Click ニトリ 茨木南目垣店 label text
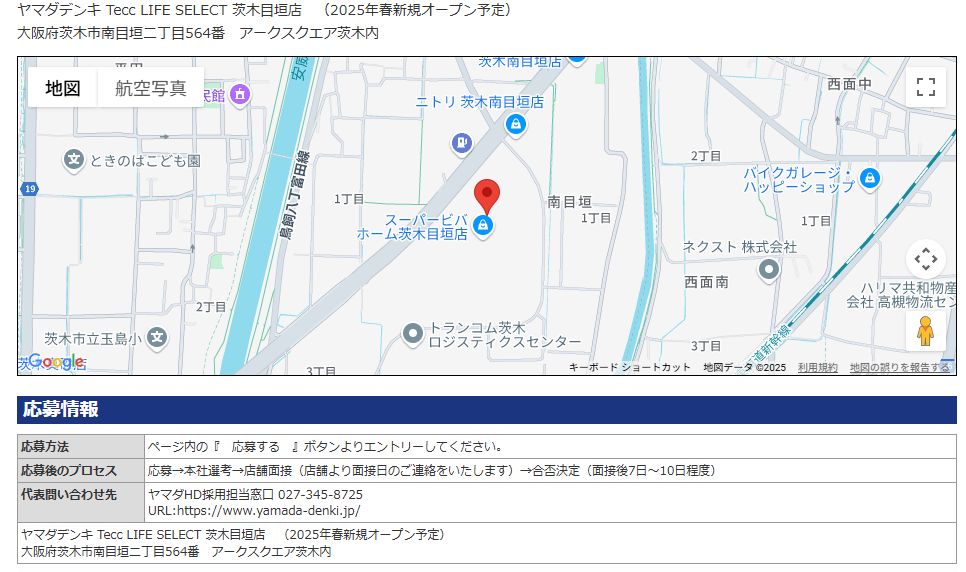Viewport: 966px width, 572px height. 479,102
